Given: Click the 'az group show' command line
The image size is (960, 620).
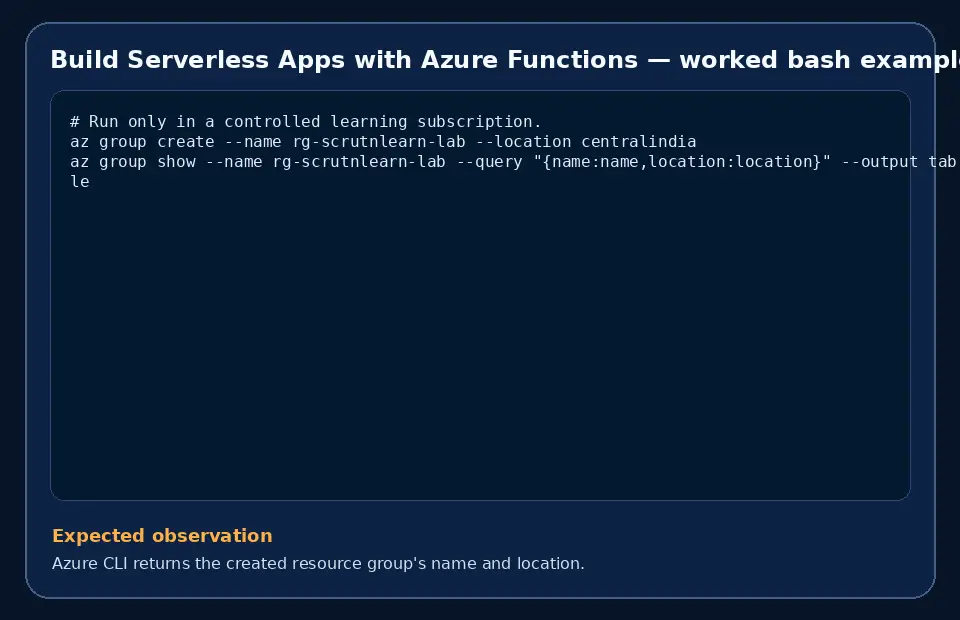Looking at the screenshot, I should [x=513, y=162].
